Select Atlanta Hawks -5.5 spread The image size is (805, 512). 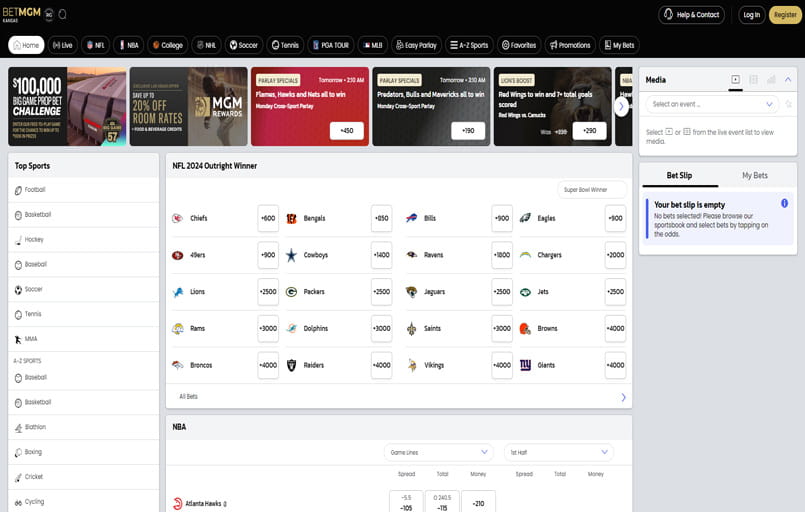coord(406,503)
